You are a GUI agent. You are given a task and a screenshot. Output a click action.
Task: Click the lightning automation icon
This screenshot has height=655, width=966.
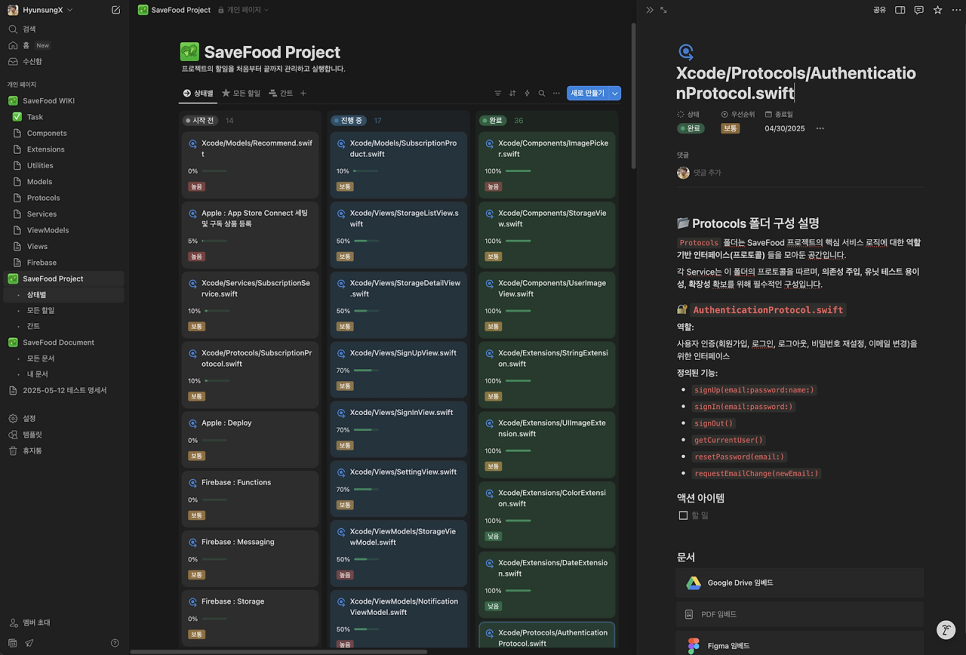pos(527,93)
